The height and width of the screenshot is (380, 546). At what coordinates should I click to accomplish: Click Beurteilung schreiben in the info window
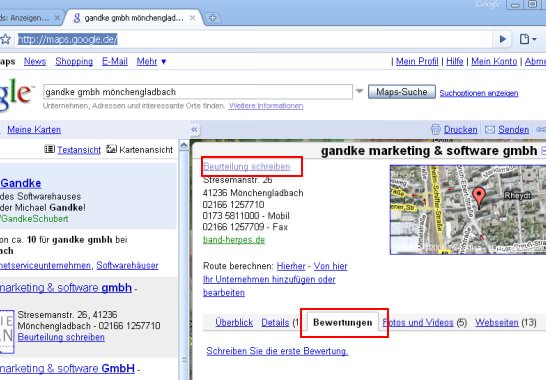tap(247, 166)
